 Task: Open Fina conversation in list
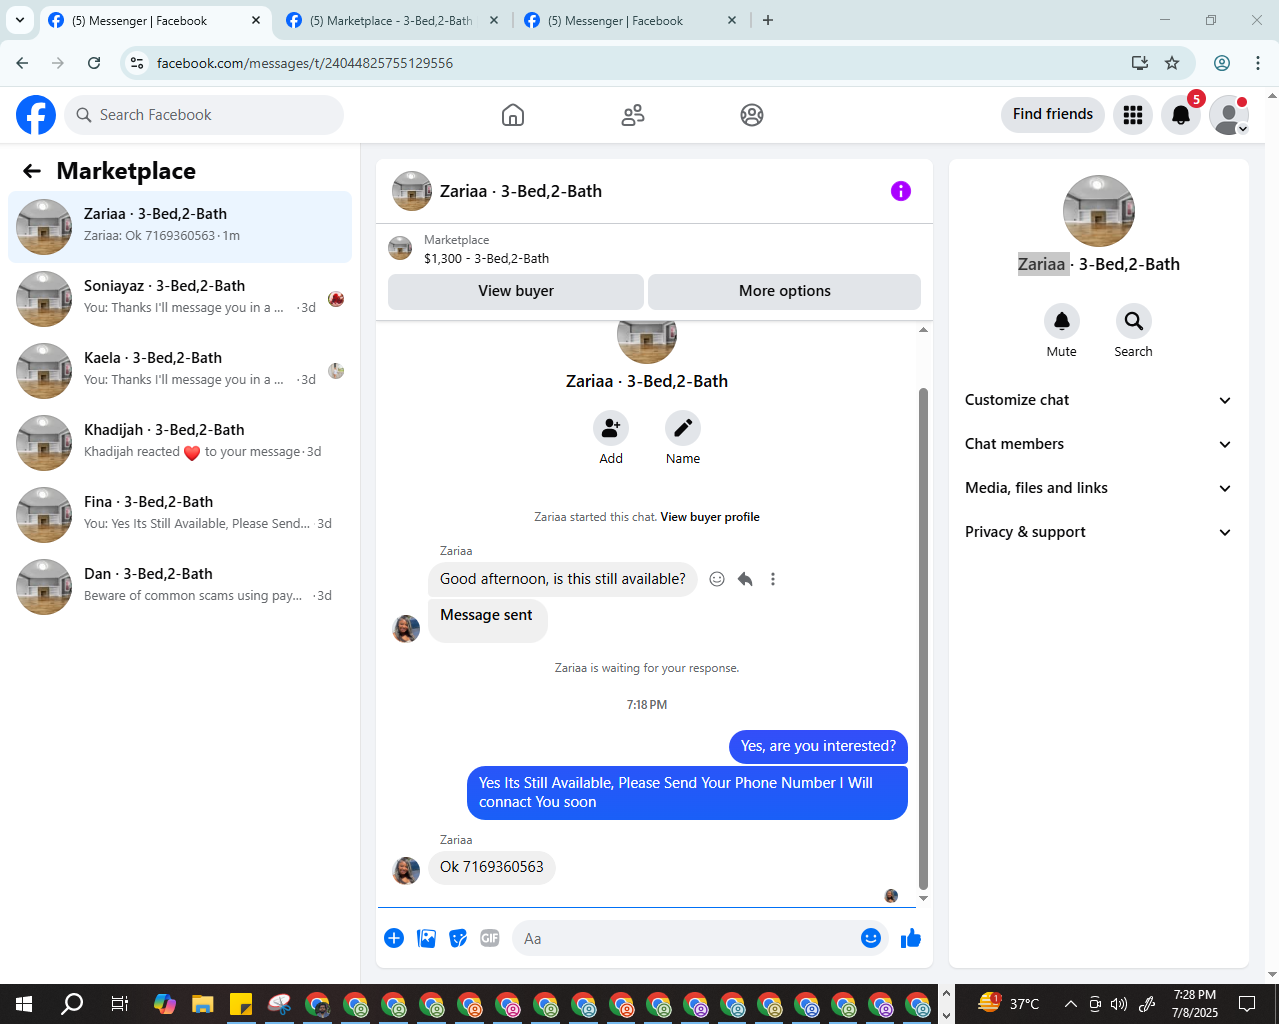pyautogui.click(x=180, y=515)
